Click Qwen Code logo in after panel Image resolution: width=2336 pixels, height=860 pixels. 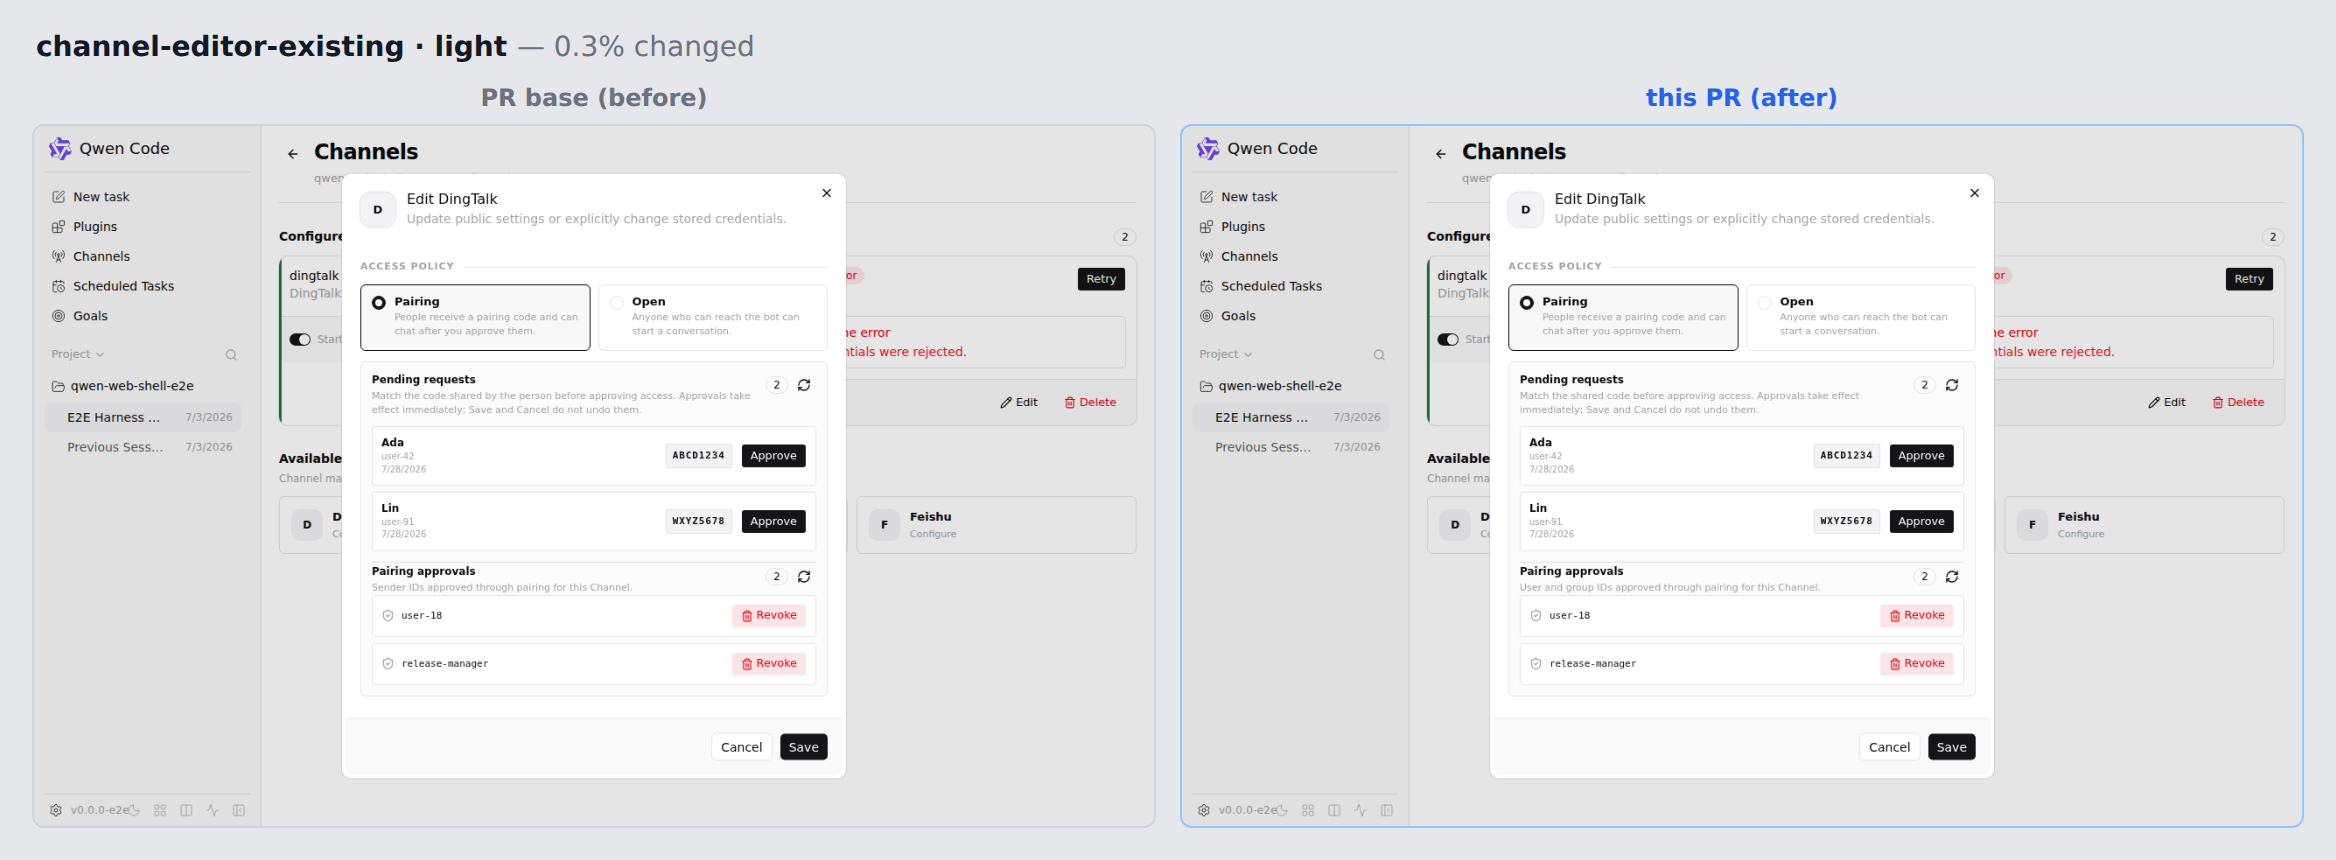coord(1208,149)
